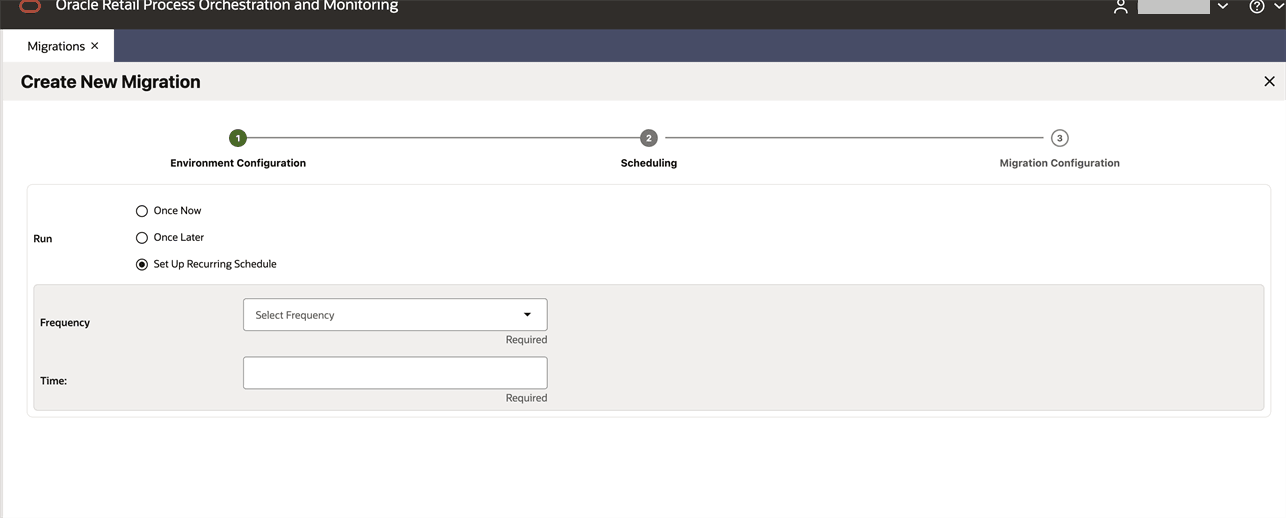
Task: Click the Create New Migration heading
Action: (111, 82)
